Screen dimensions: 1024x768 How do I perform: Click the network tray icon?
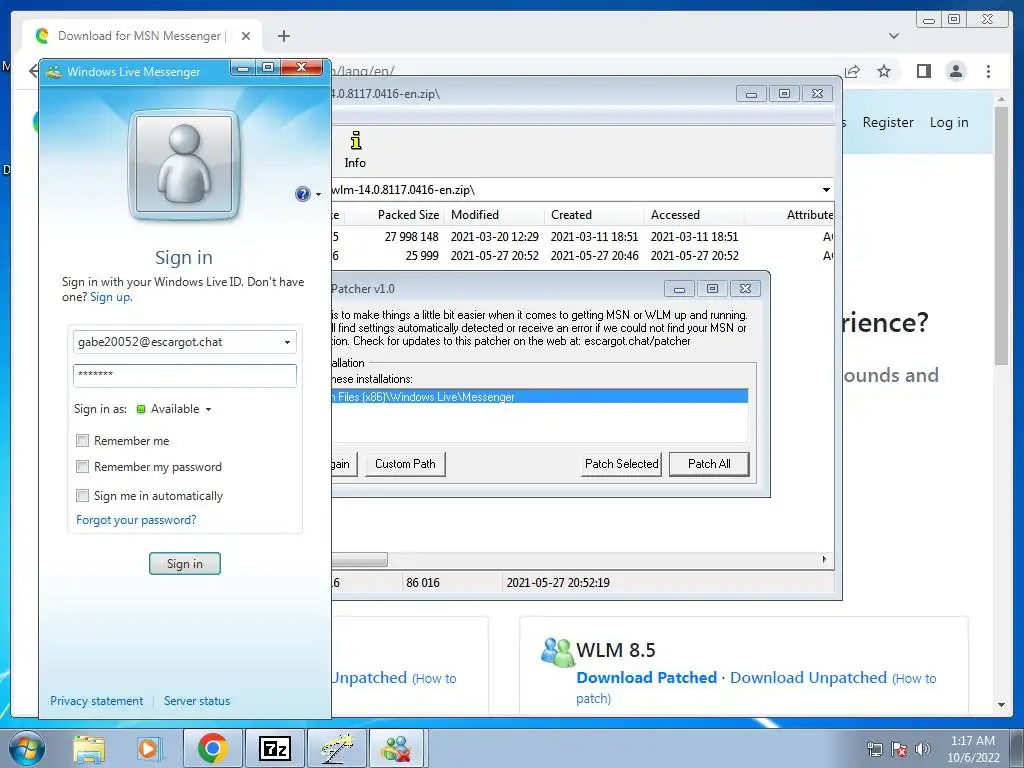[x=874, y=750]
